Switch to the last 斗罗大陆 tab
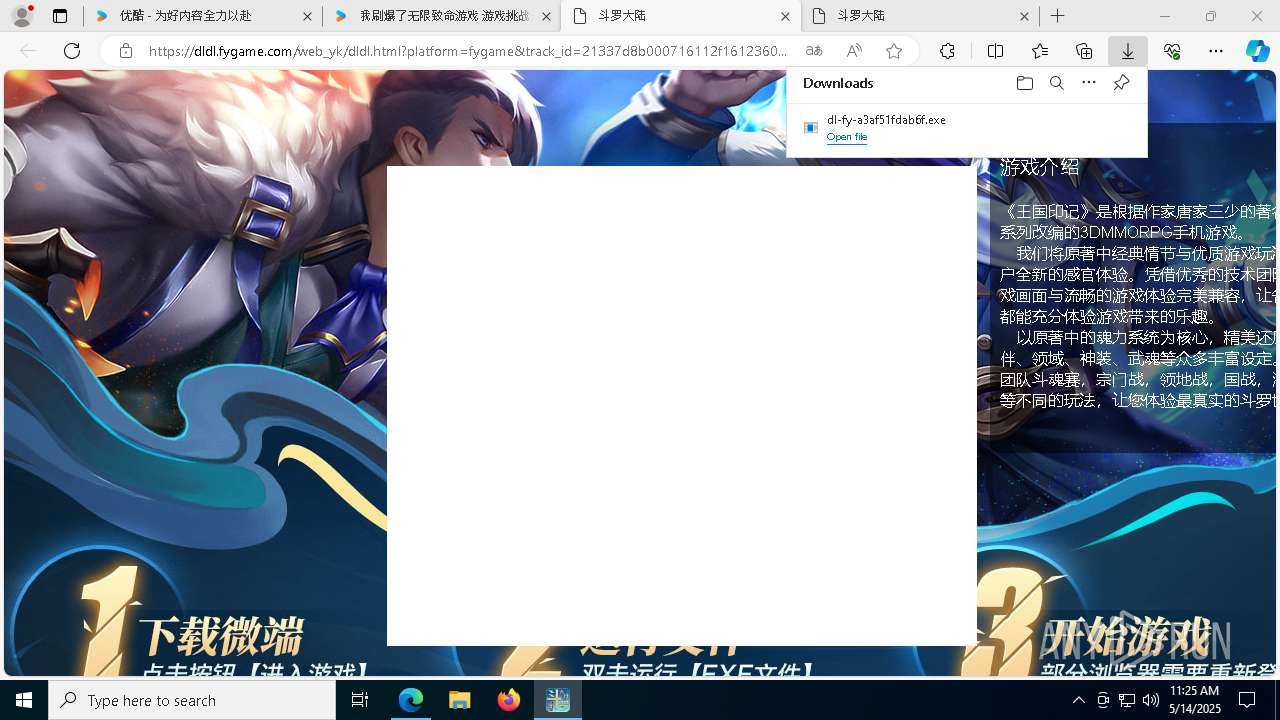 (x=920, y=16)
